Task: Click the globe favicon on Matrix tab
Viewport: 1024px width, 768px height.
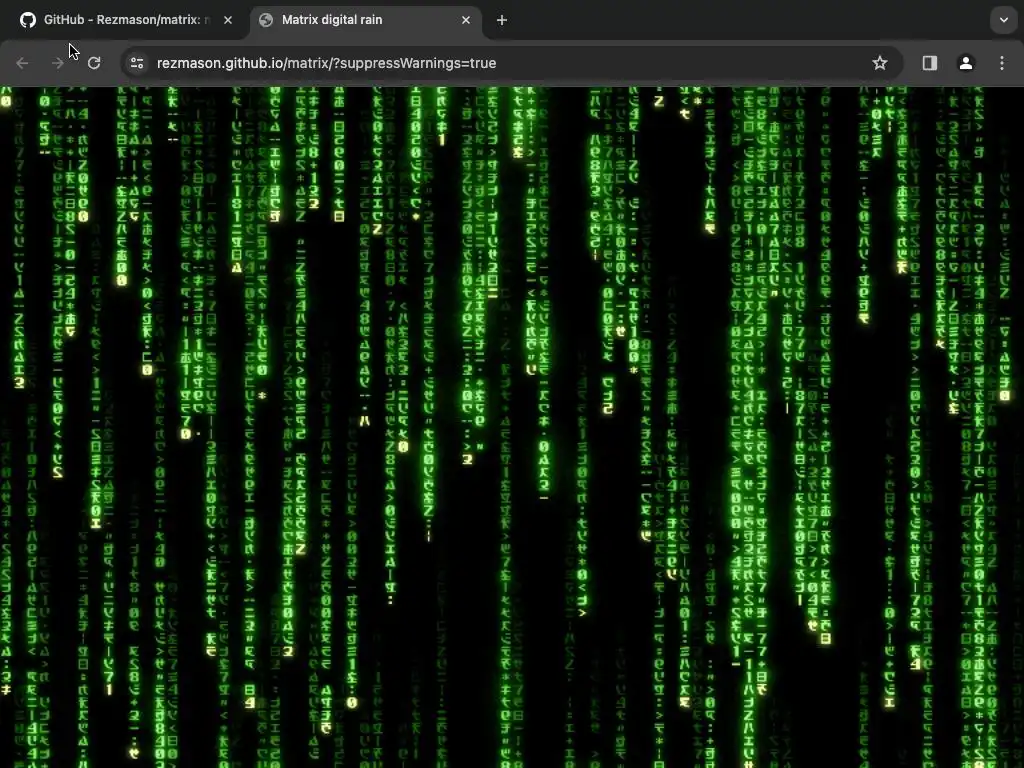Action: [266, 20]
